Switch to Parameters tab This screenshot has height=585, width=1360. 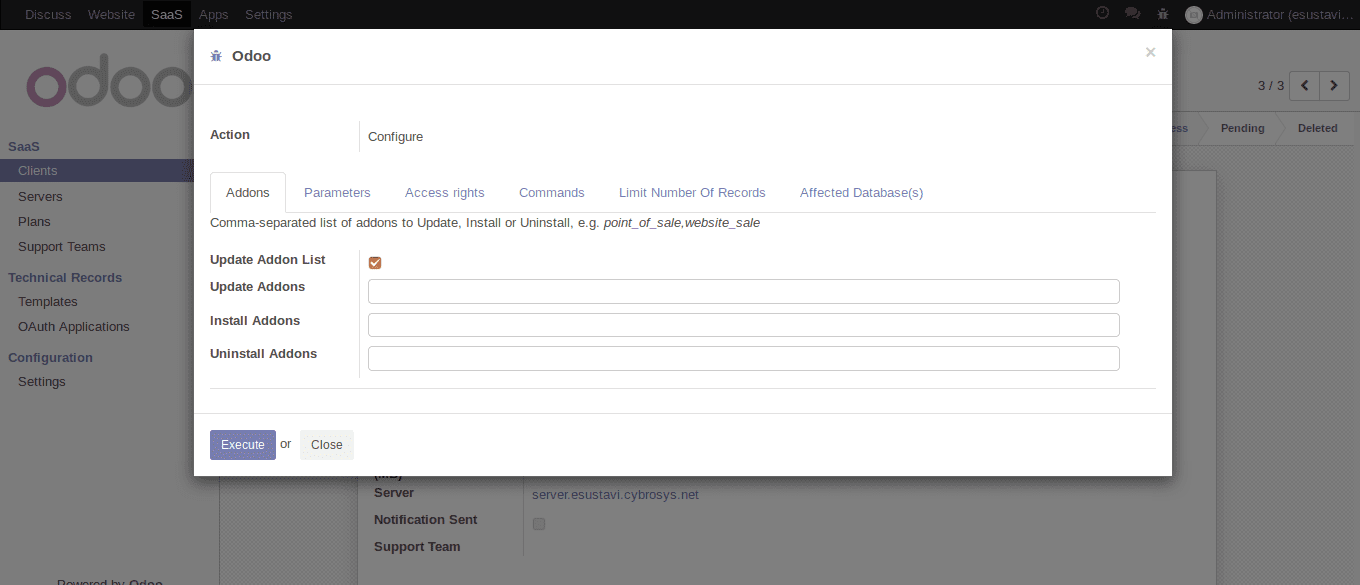(x=337, y=192)
